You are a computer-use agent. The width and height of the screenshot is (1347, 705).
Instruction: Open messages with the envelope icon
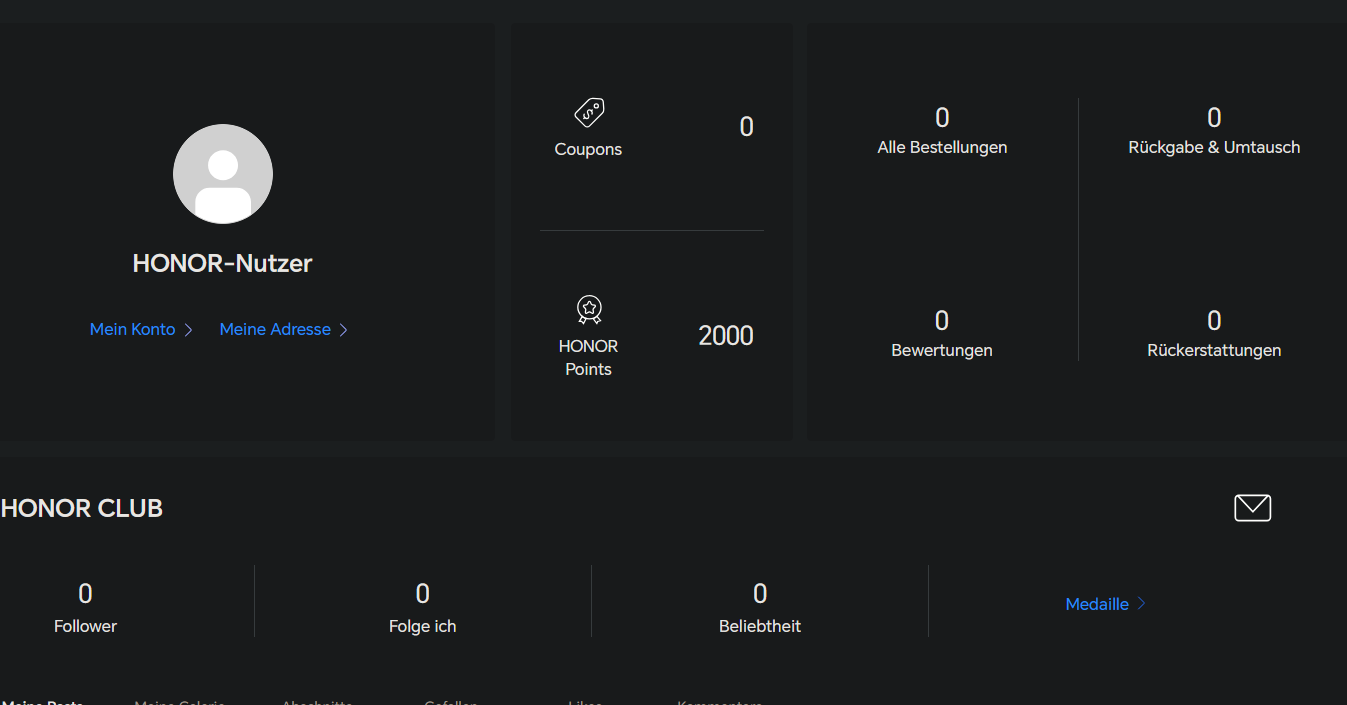(1252, 508)
